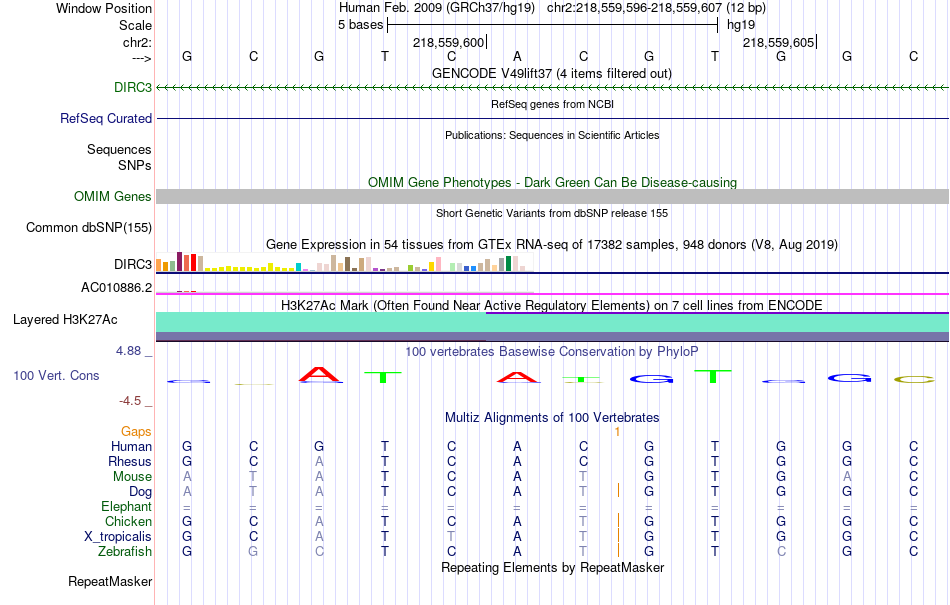Click the Chicken species row label
Image resolution: width=950 pixels, height=605 pixels.
point(128,521)
